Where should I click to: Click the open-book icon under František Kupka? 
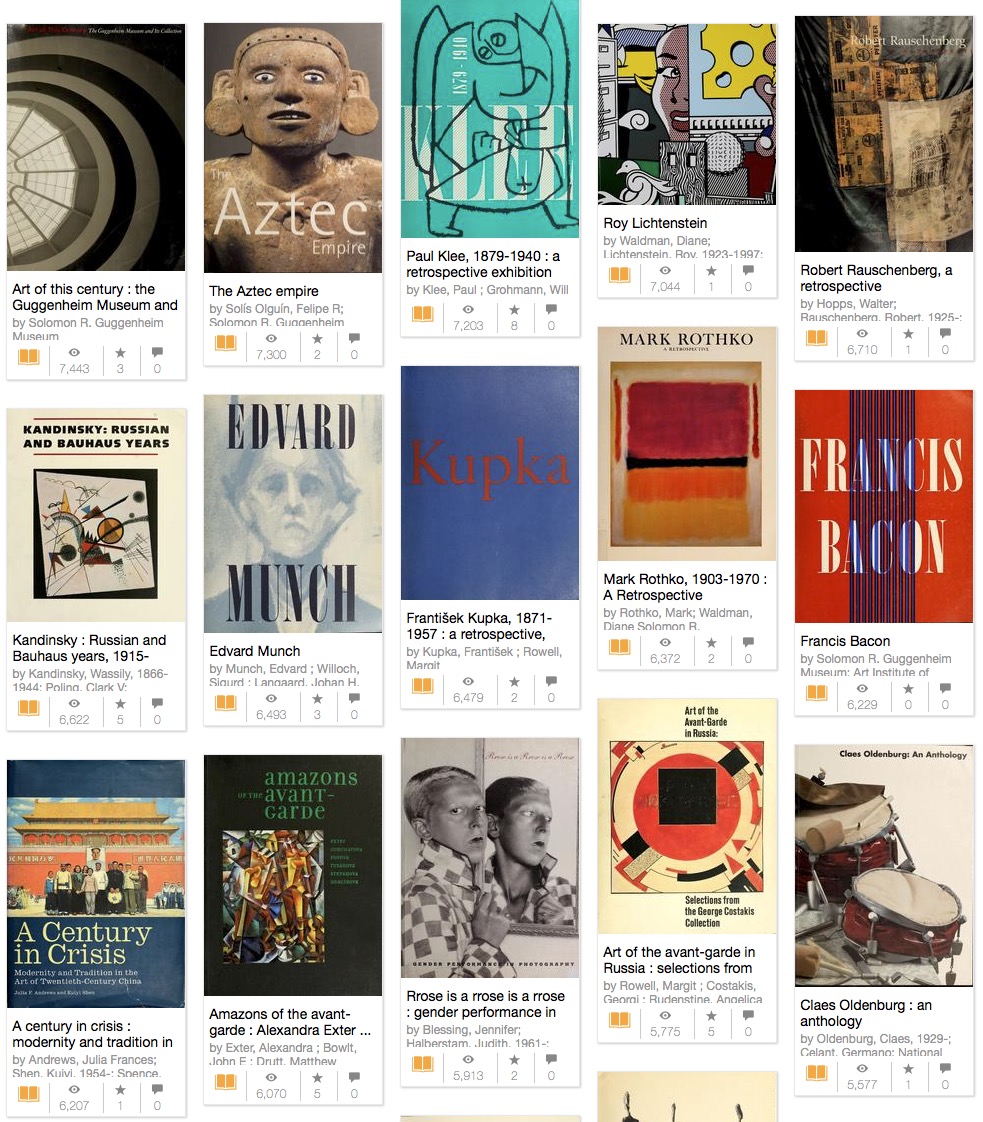click(423, 686)
